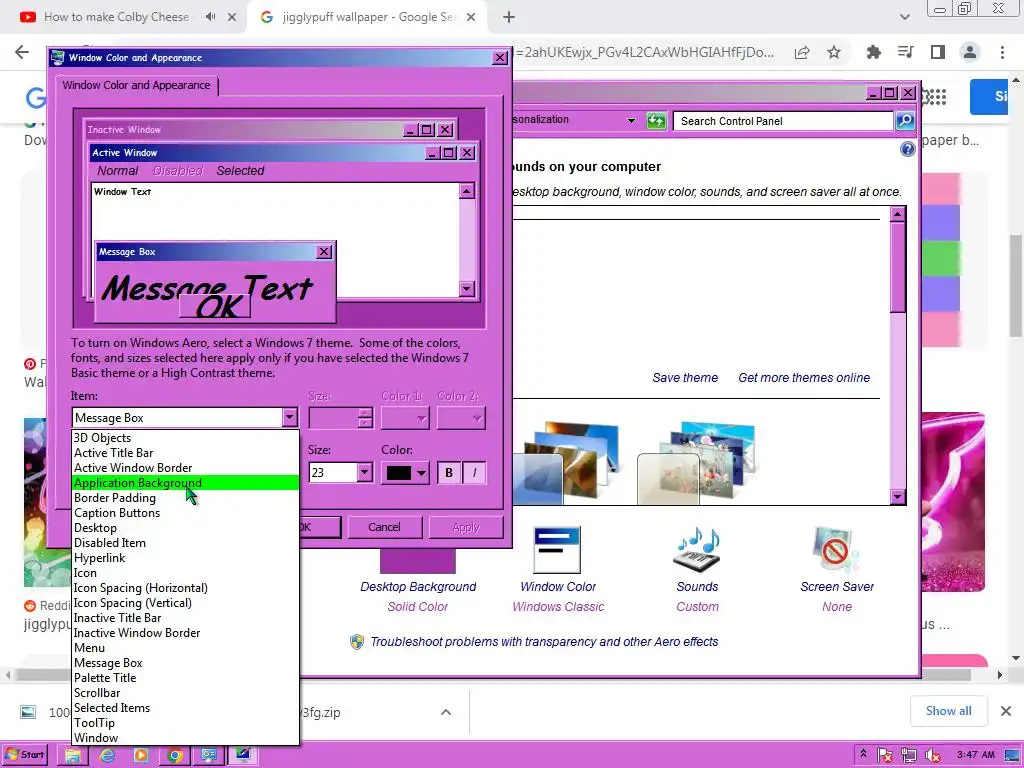1024x768 pixels.
Task: Switch to the How to make Colby Cheese tab
Action: pyautogui.click(x=116, y=17)
